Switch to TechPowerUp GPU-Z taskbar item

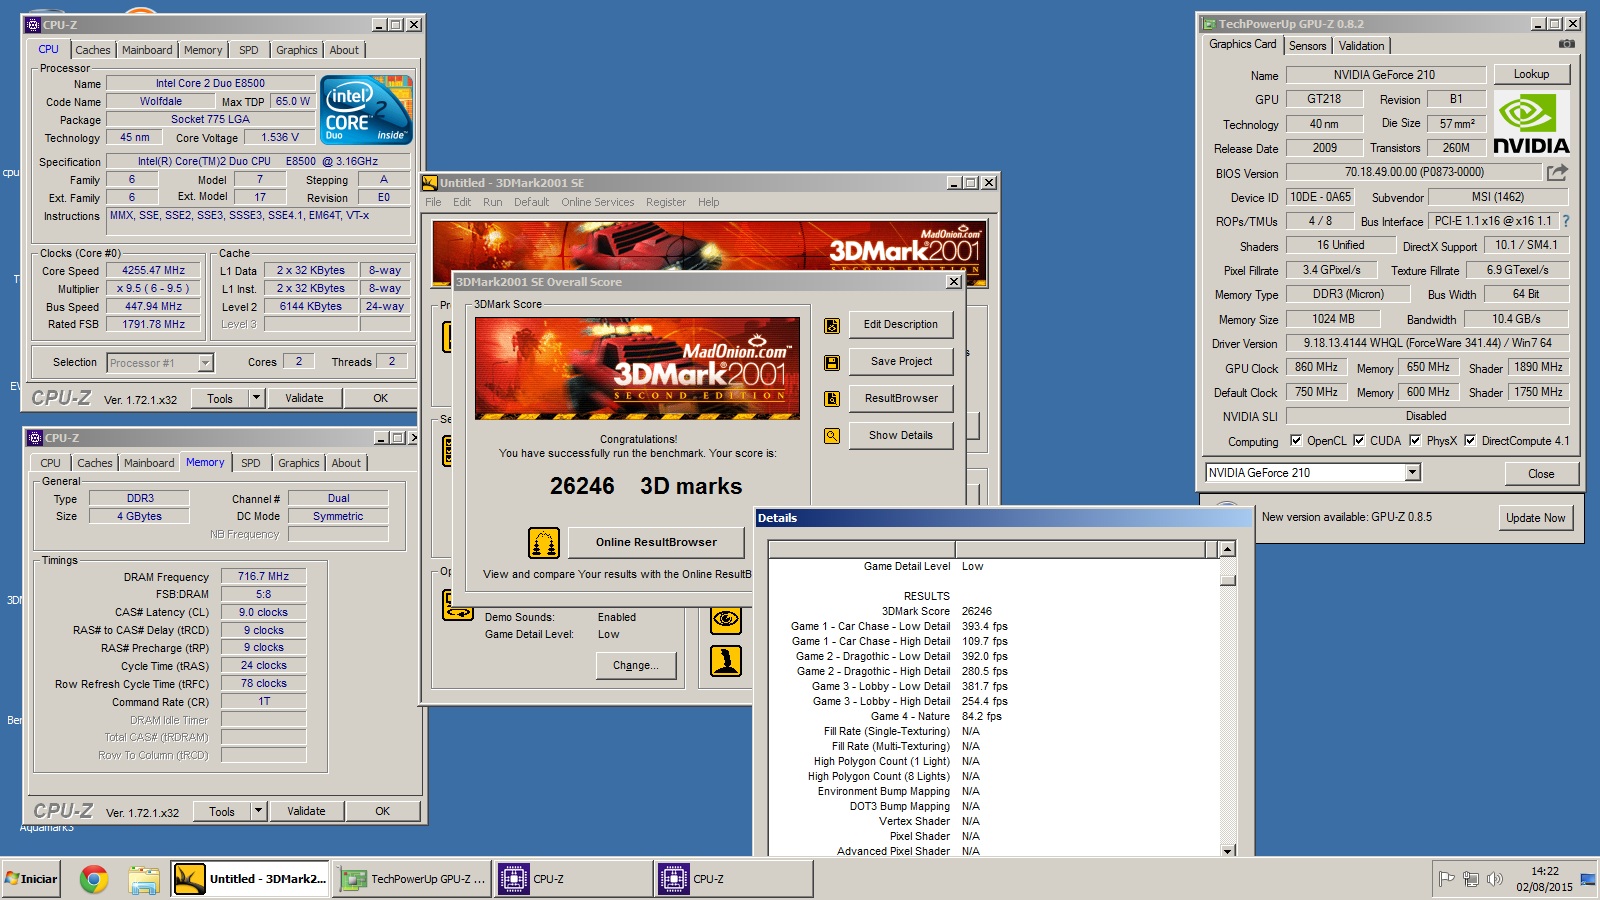point(412,879)
